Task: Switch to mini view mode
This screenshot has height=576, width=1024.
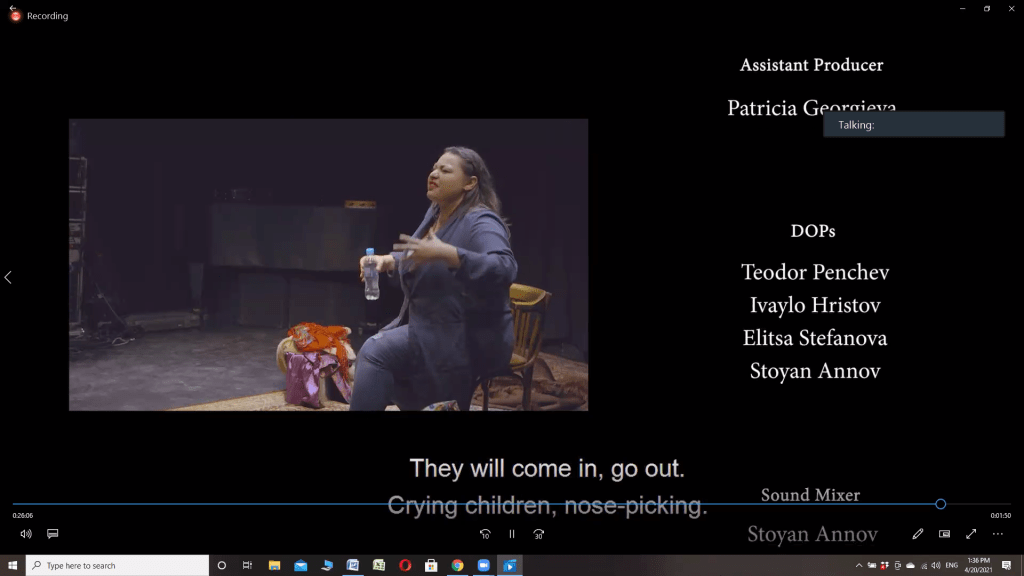Action: [944, 534]
